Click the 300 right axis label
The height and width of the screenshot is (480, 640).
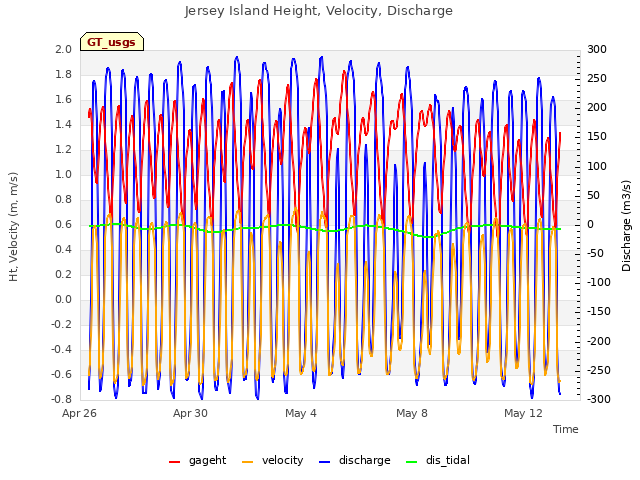(x=597, y=49)
